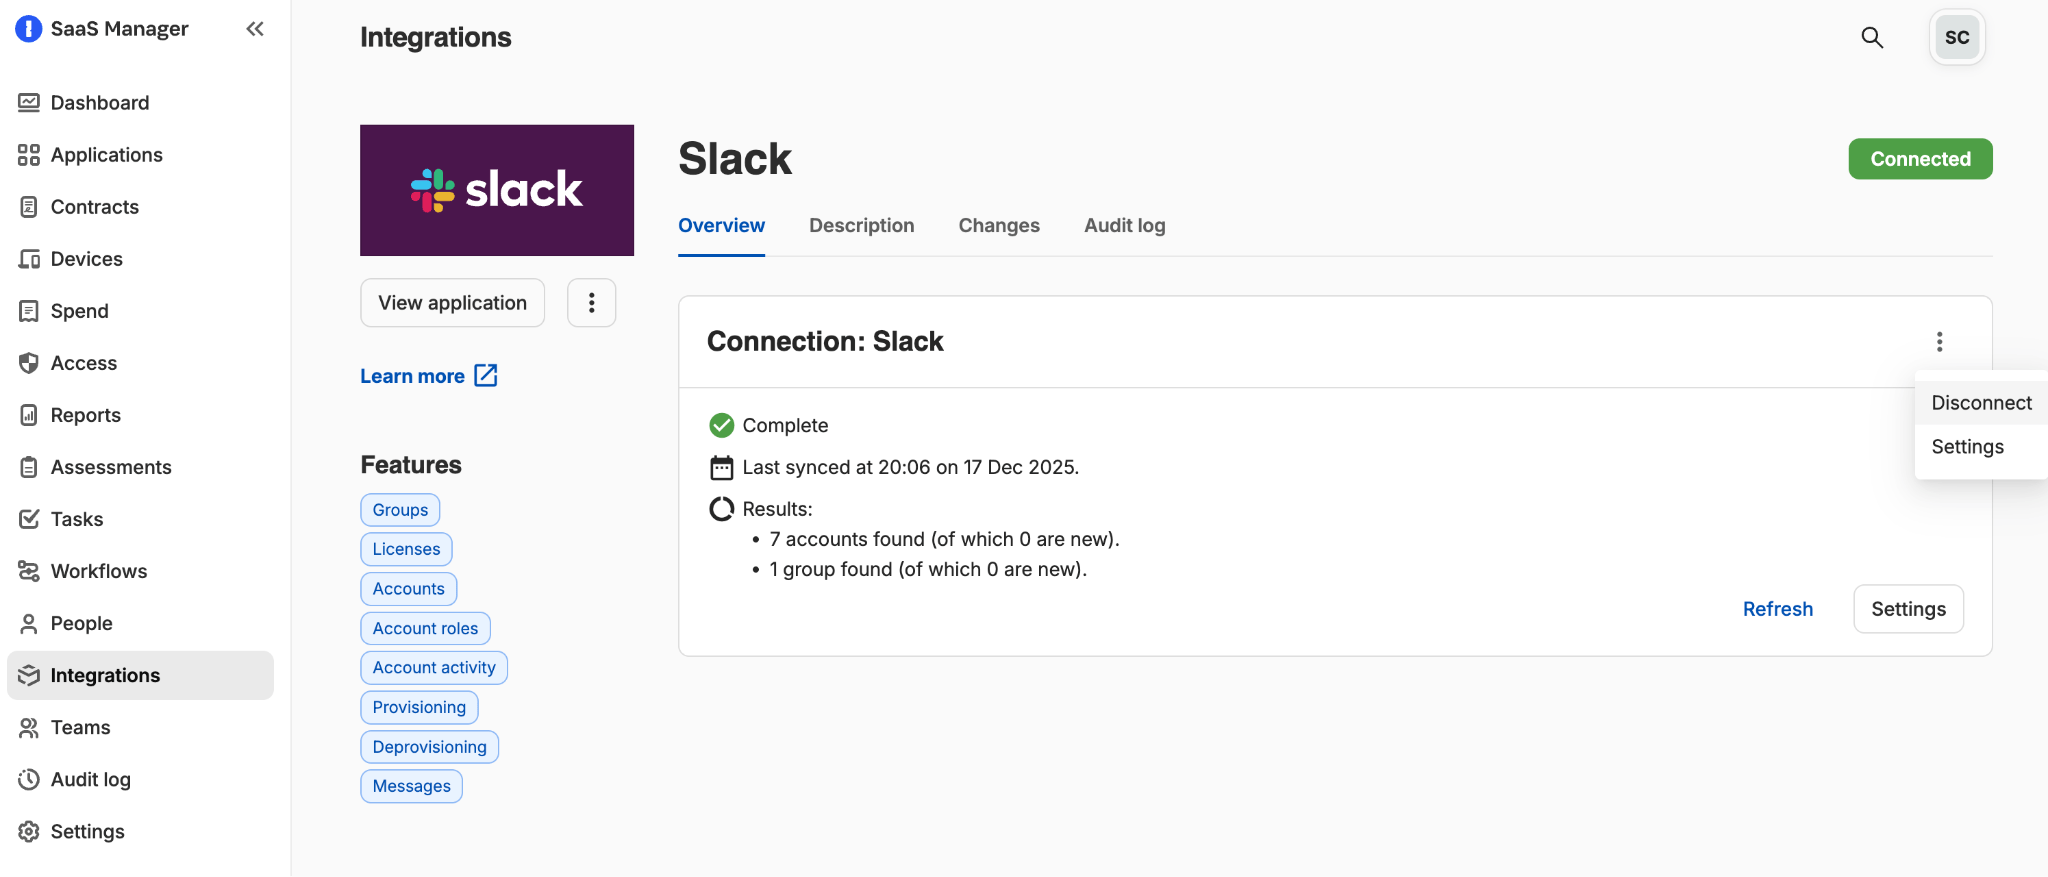Click the Slack logo thumbnail
2048x877 pixels.
pyautogui.click(x=497, y=190)
